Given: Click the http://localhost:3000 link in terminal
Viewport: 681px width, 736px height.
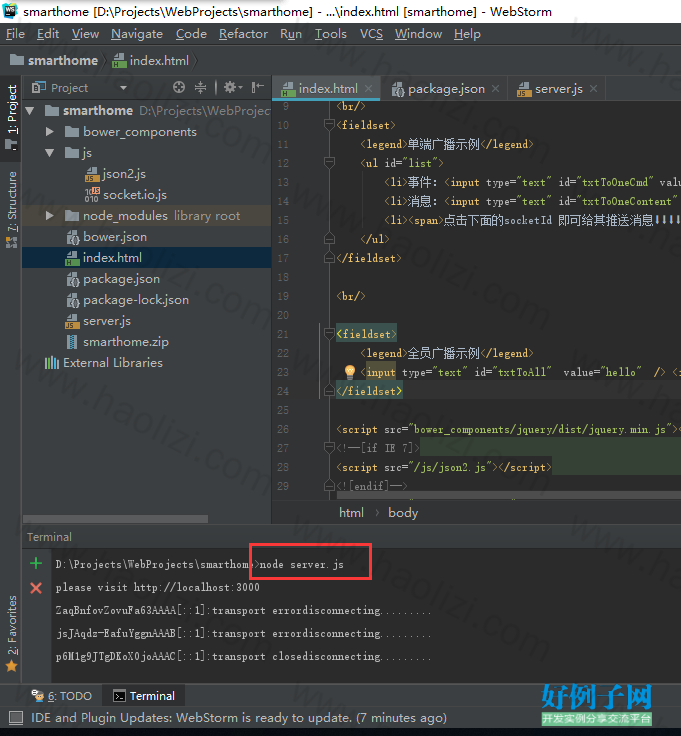Looking at the screenshot, I should 196,587.
